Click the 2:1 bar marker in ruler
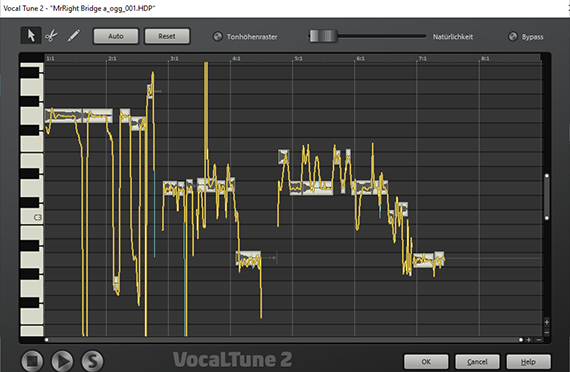The image size is (570, 372). tap(112, 59)
